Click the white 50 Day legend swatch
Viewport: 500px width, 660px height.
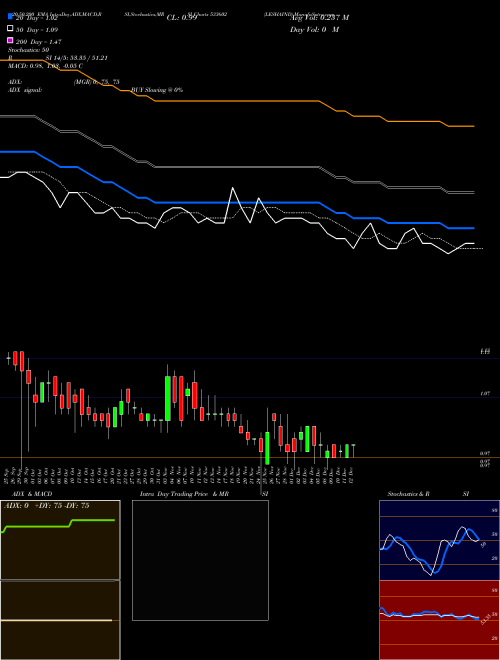10,28
